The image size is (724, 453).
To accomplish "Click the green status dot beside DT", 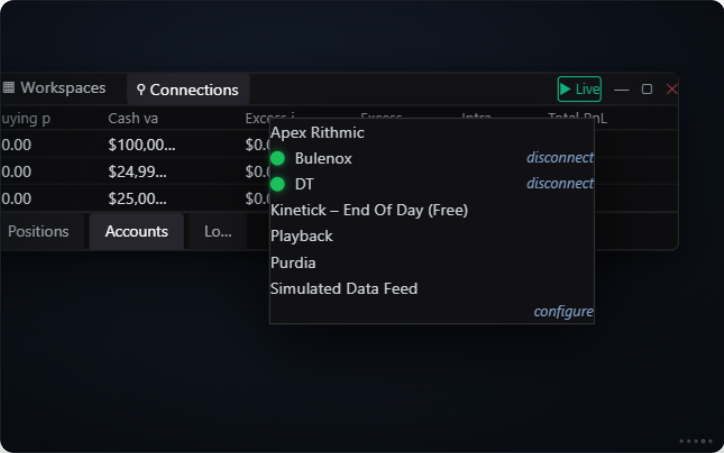I will click(278, 184).
